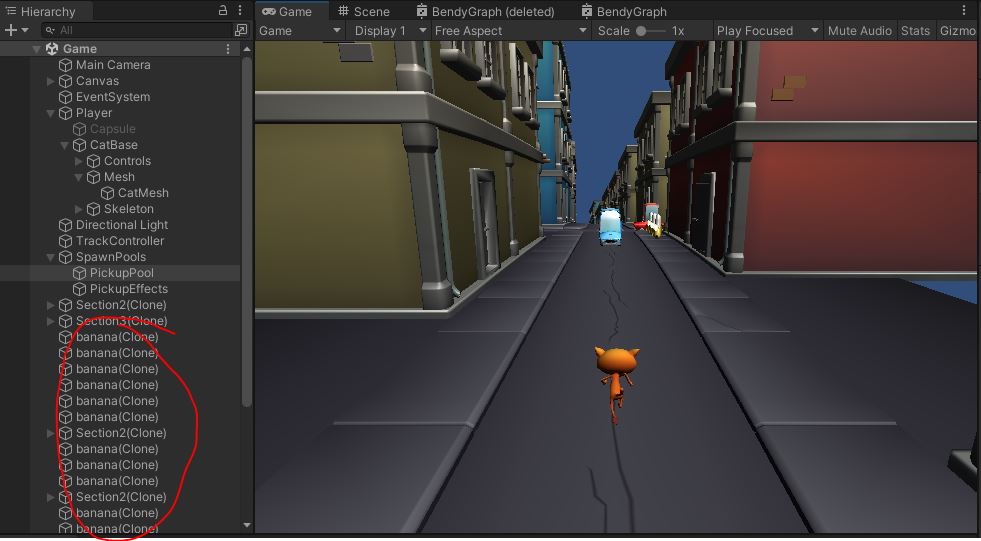Expand the Canvas object in the hierarchy
This screenshot has height=541, width=981.
coord(51,81)
